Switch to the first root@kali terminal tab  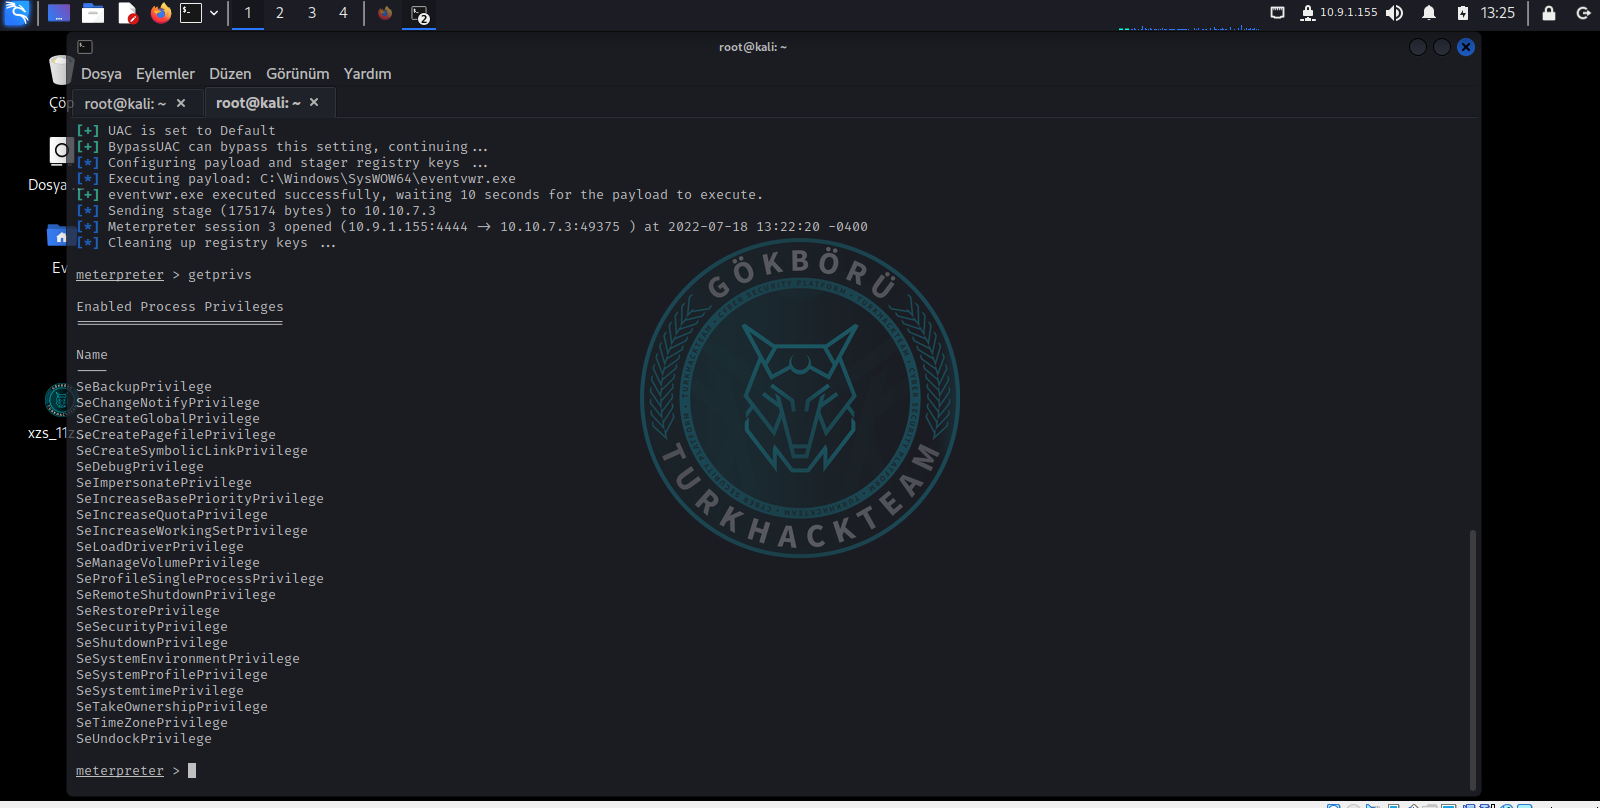click(x=125, y=103)
